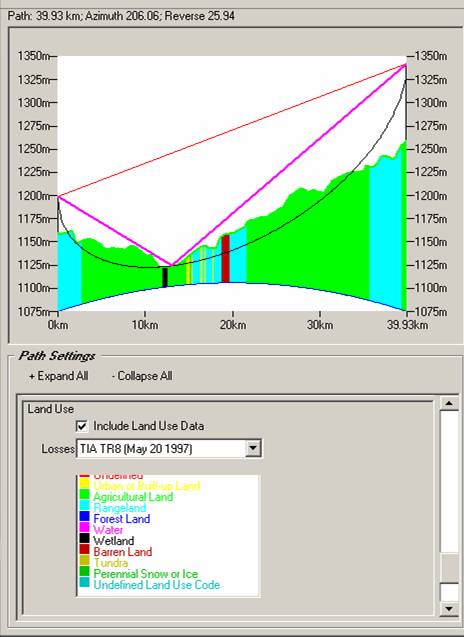The height and width of the screenshot is (637, 464).
Task: Open the Losses dropdown arrow
Action: tap(253, 449)
